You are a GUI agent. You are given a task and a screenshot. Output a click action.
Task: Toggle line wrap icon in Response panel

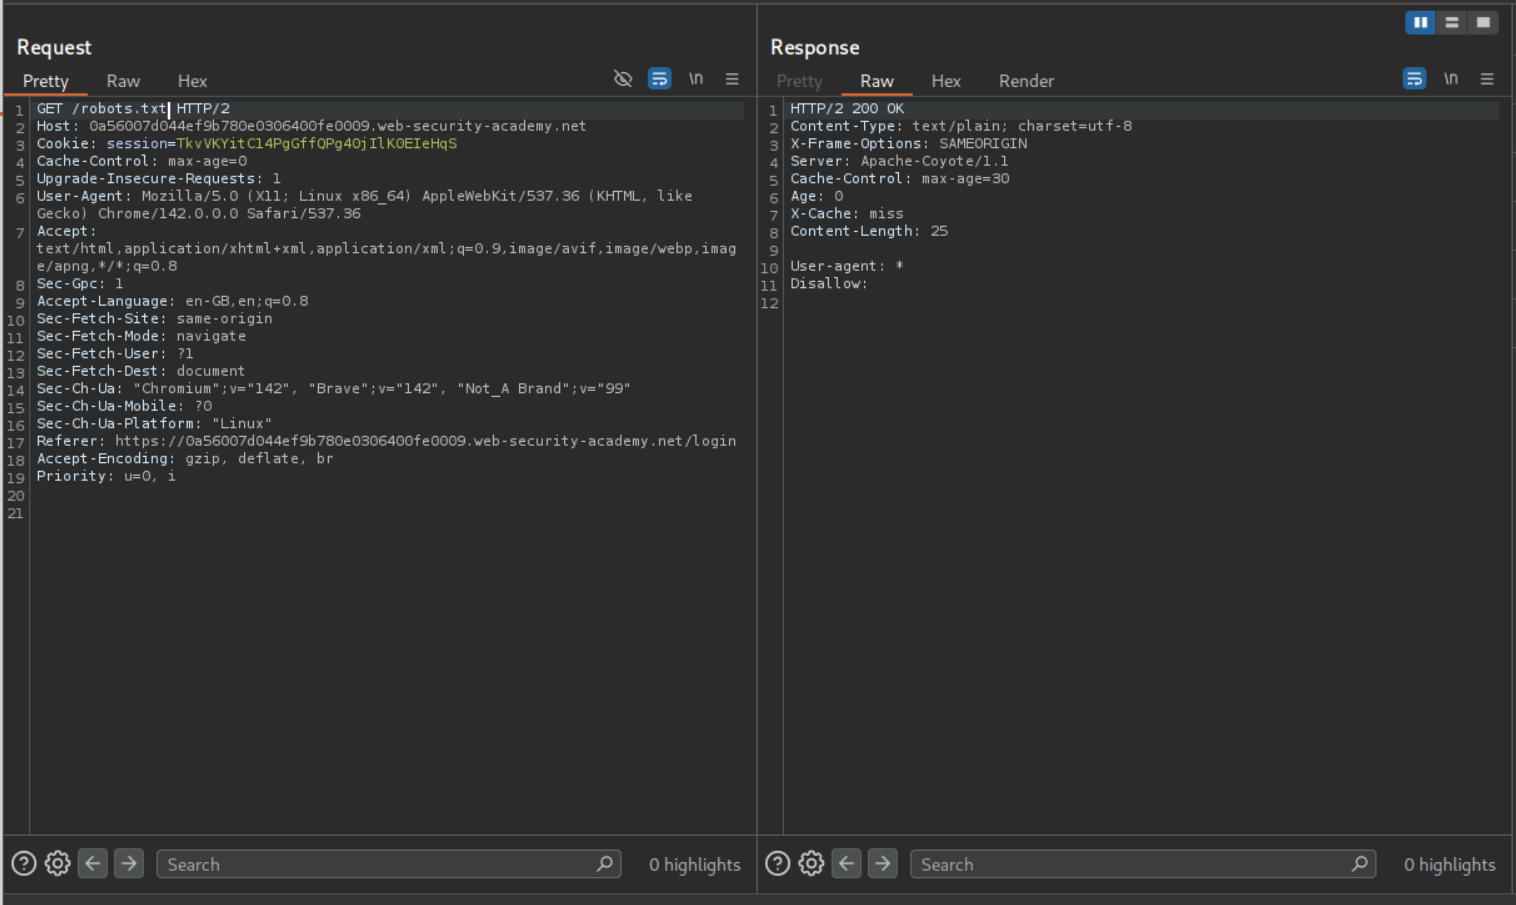pyautogui.click(x=1414, y=79)
